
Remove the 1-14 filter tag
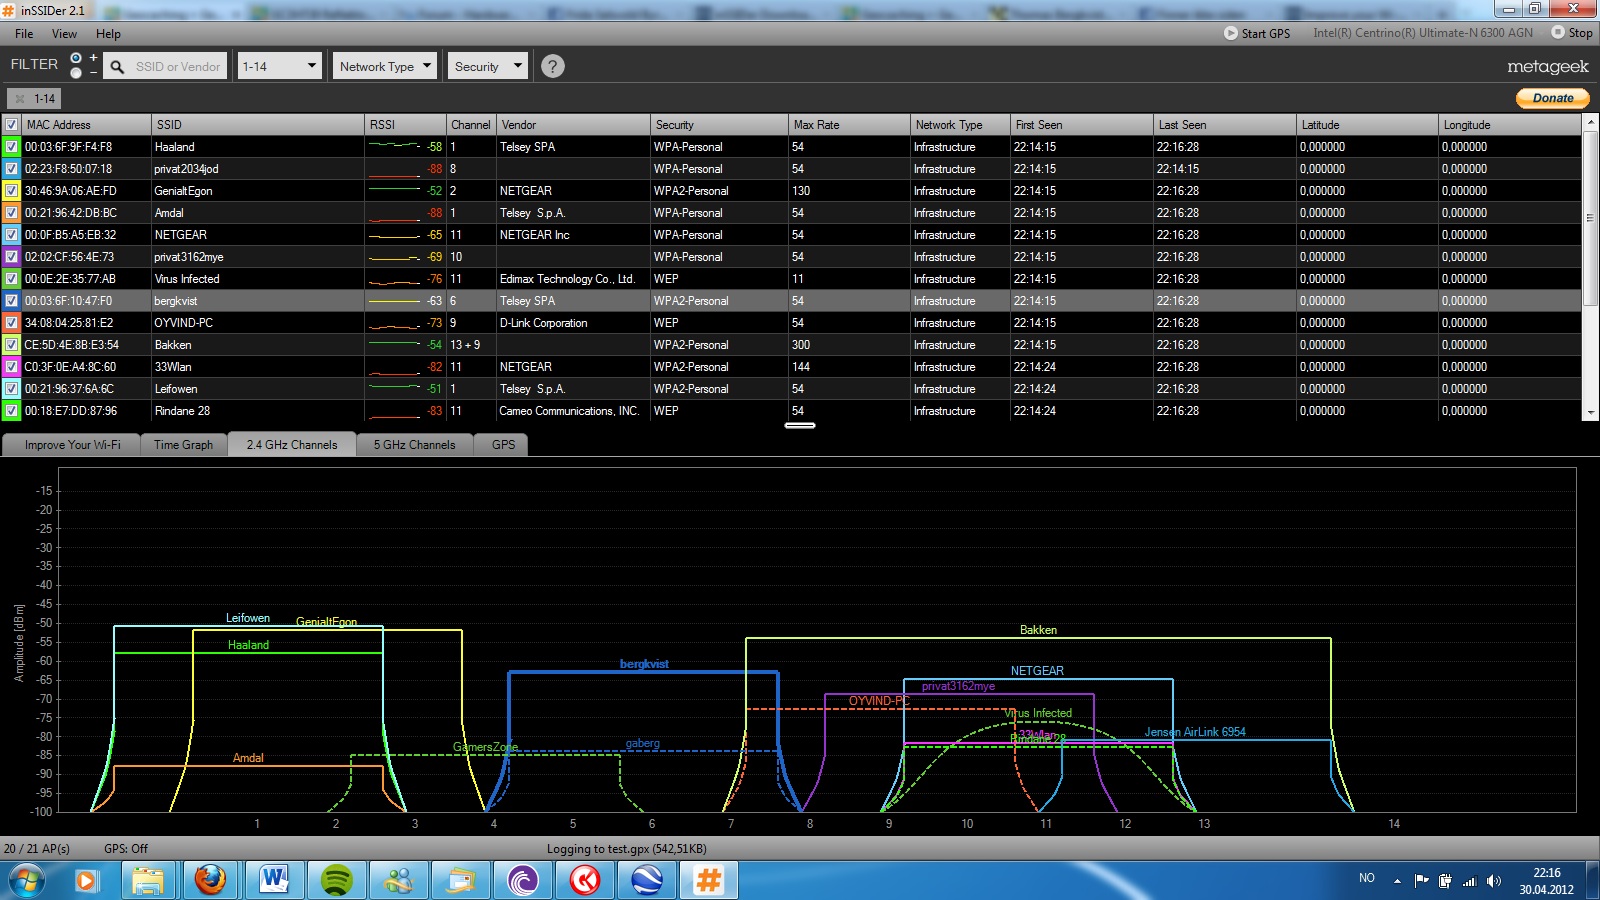(x=20, y=99)
